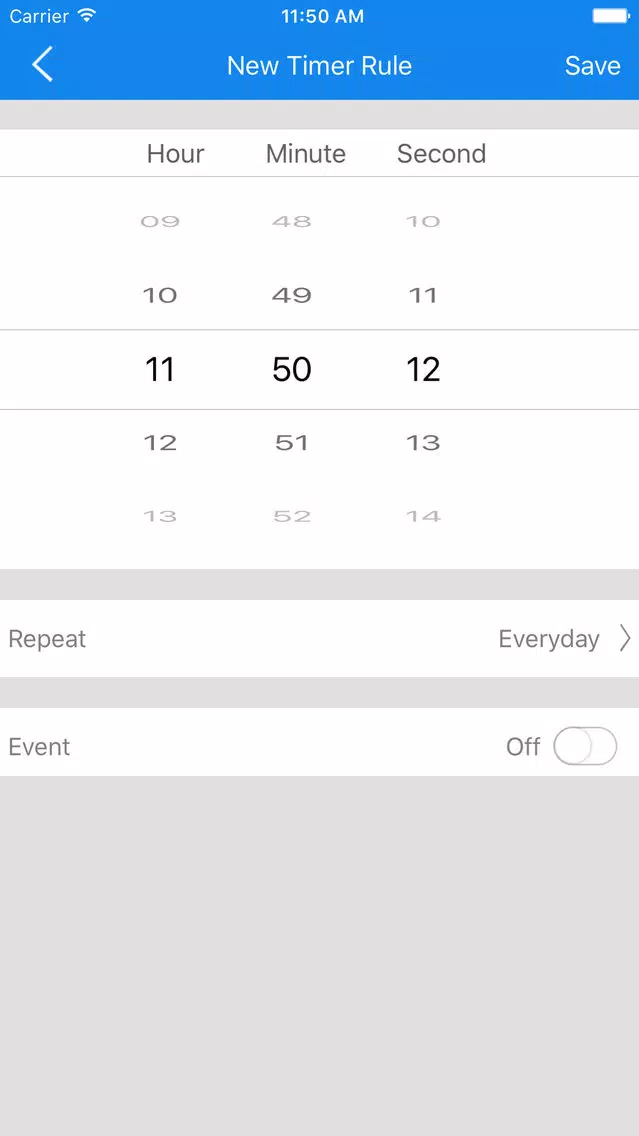Select faded second 14 value
The height and width of the screenshot is (1136, 639).
pyautogui.click(x=423, y=516)
